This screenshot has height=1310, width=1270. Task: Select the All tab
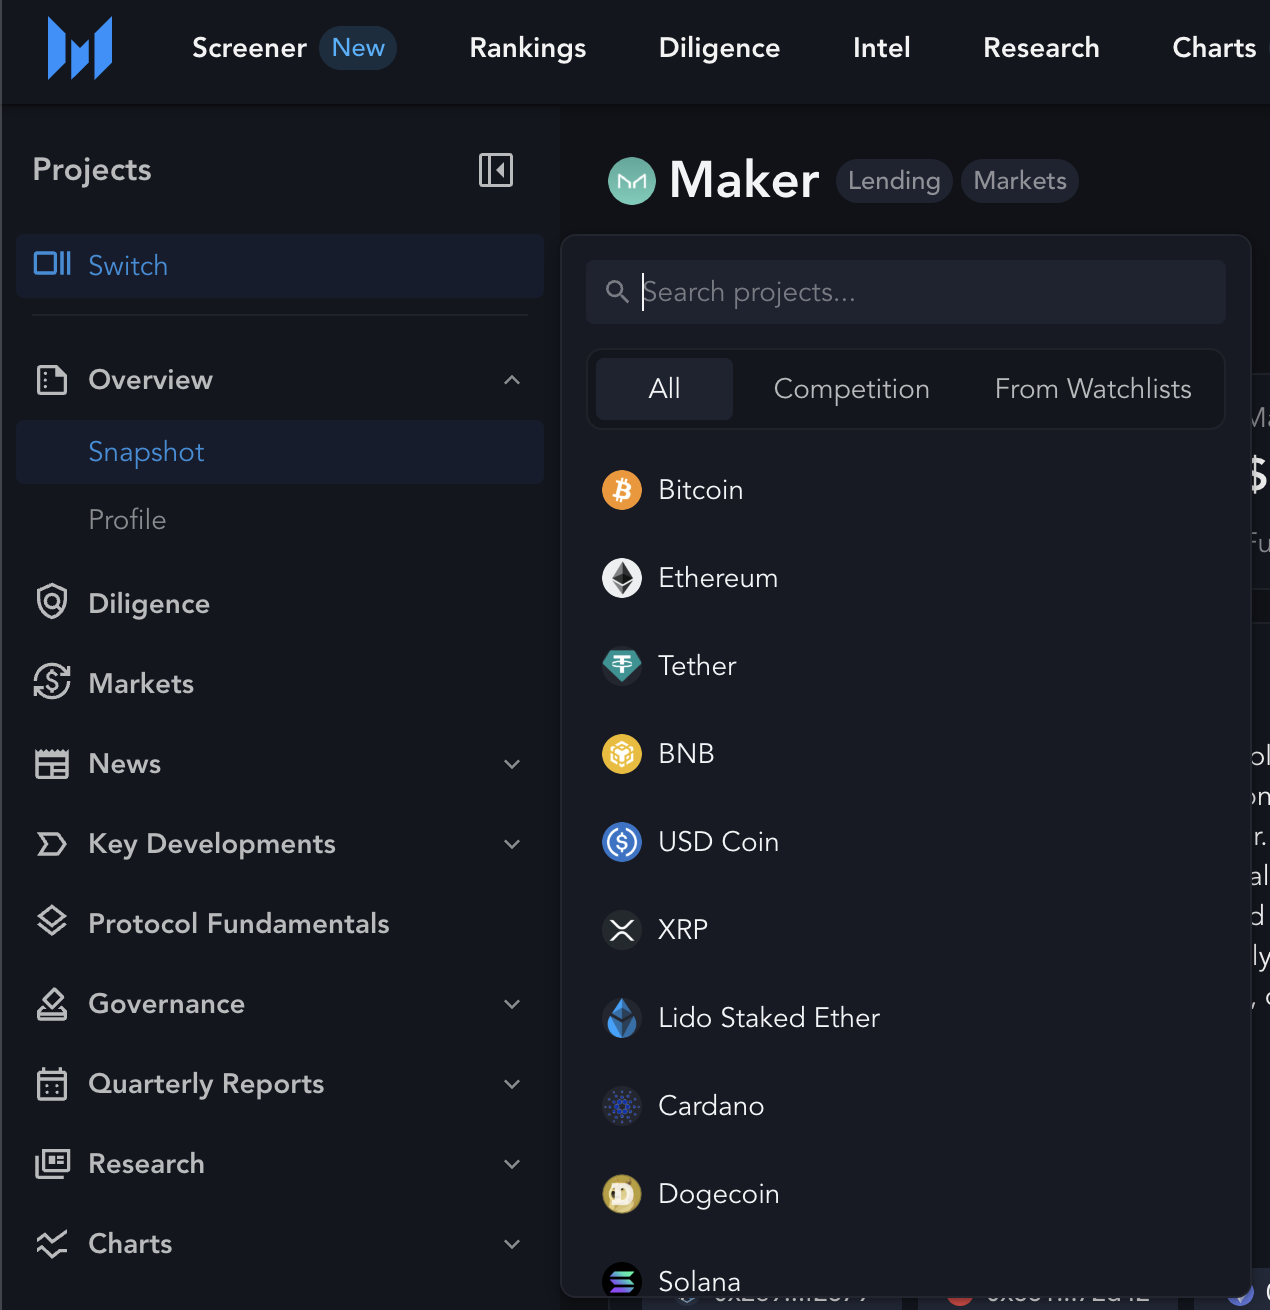coord(664,389)
